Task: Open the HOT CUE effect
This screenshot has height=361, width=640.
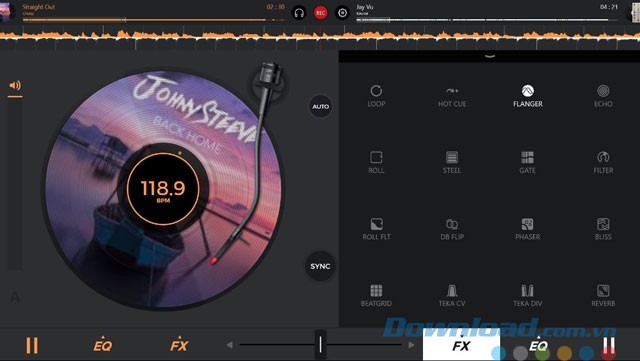Action: tap(452, 96)
